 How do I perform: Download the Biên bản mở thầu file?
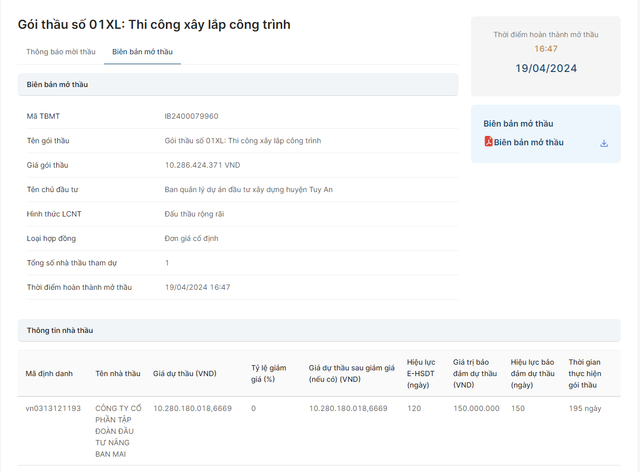pyautogui.click(x=604, y=143)
